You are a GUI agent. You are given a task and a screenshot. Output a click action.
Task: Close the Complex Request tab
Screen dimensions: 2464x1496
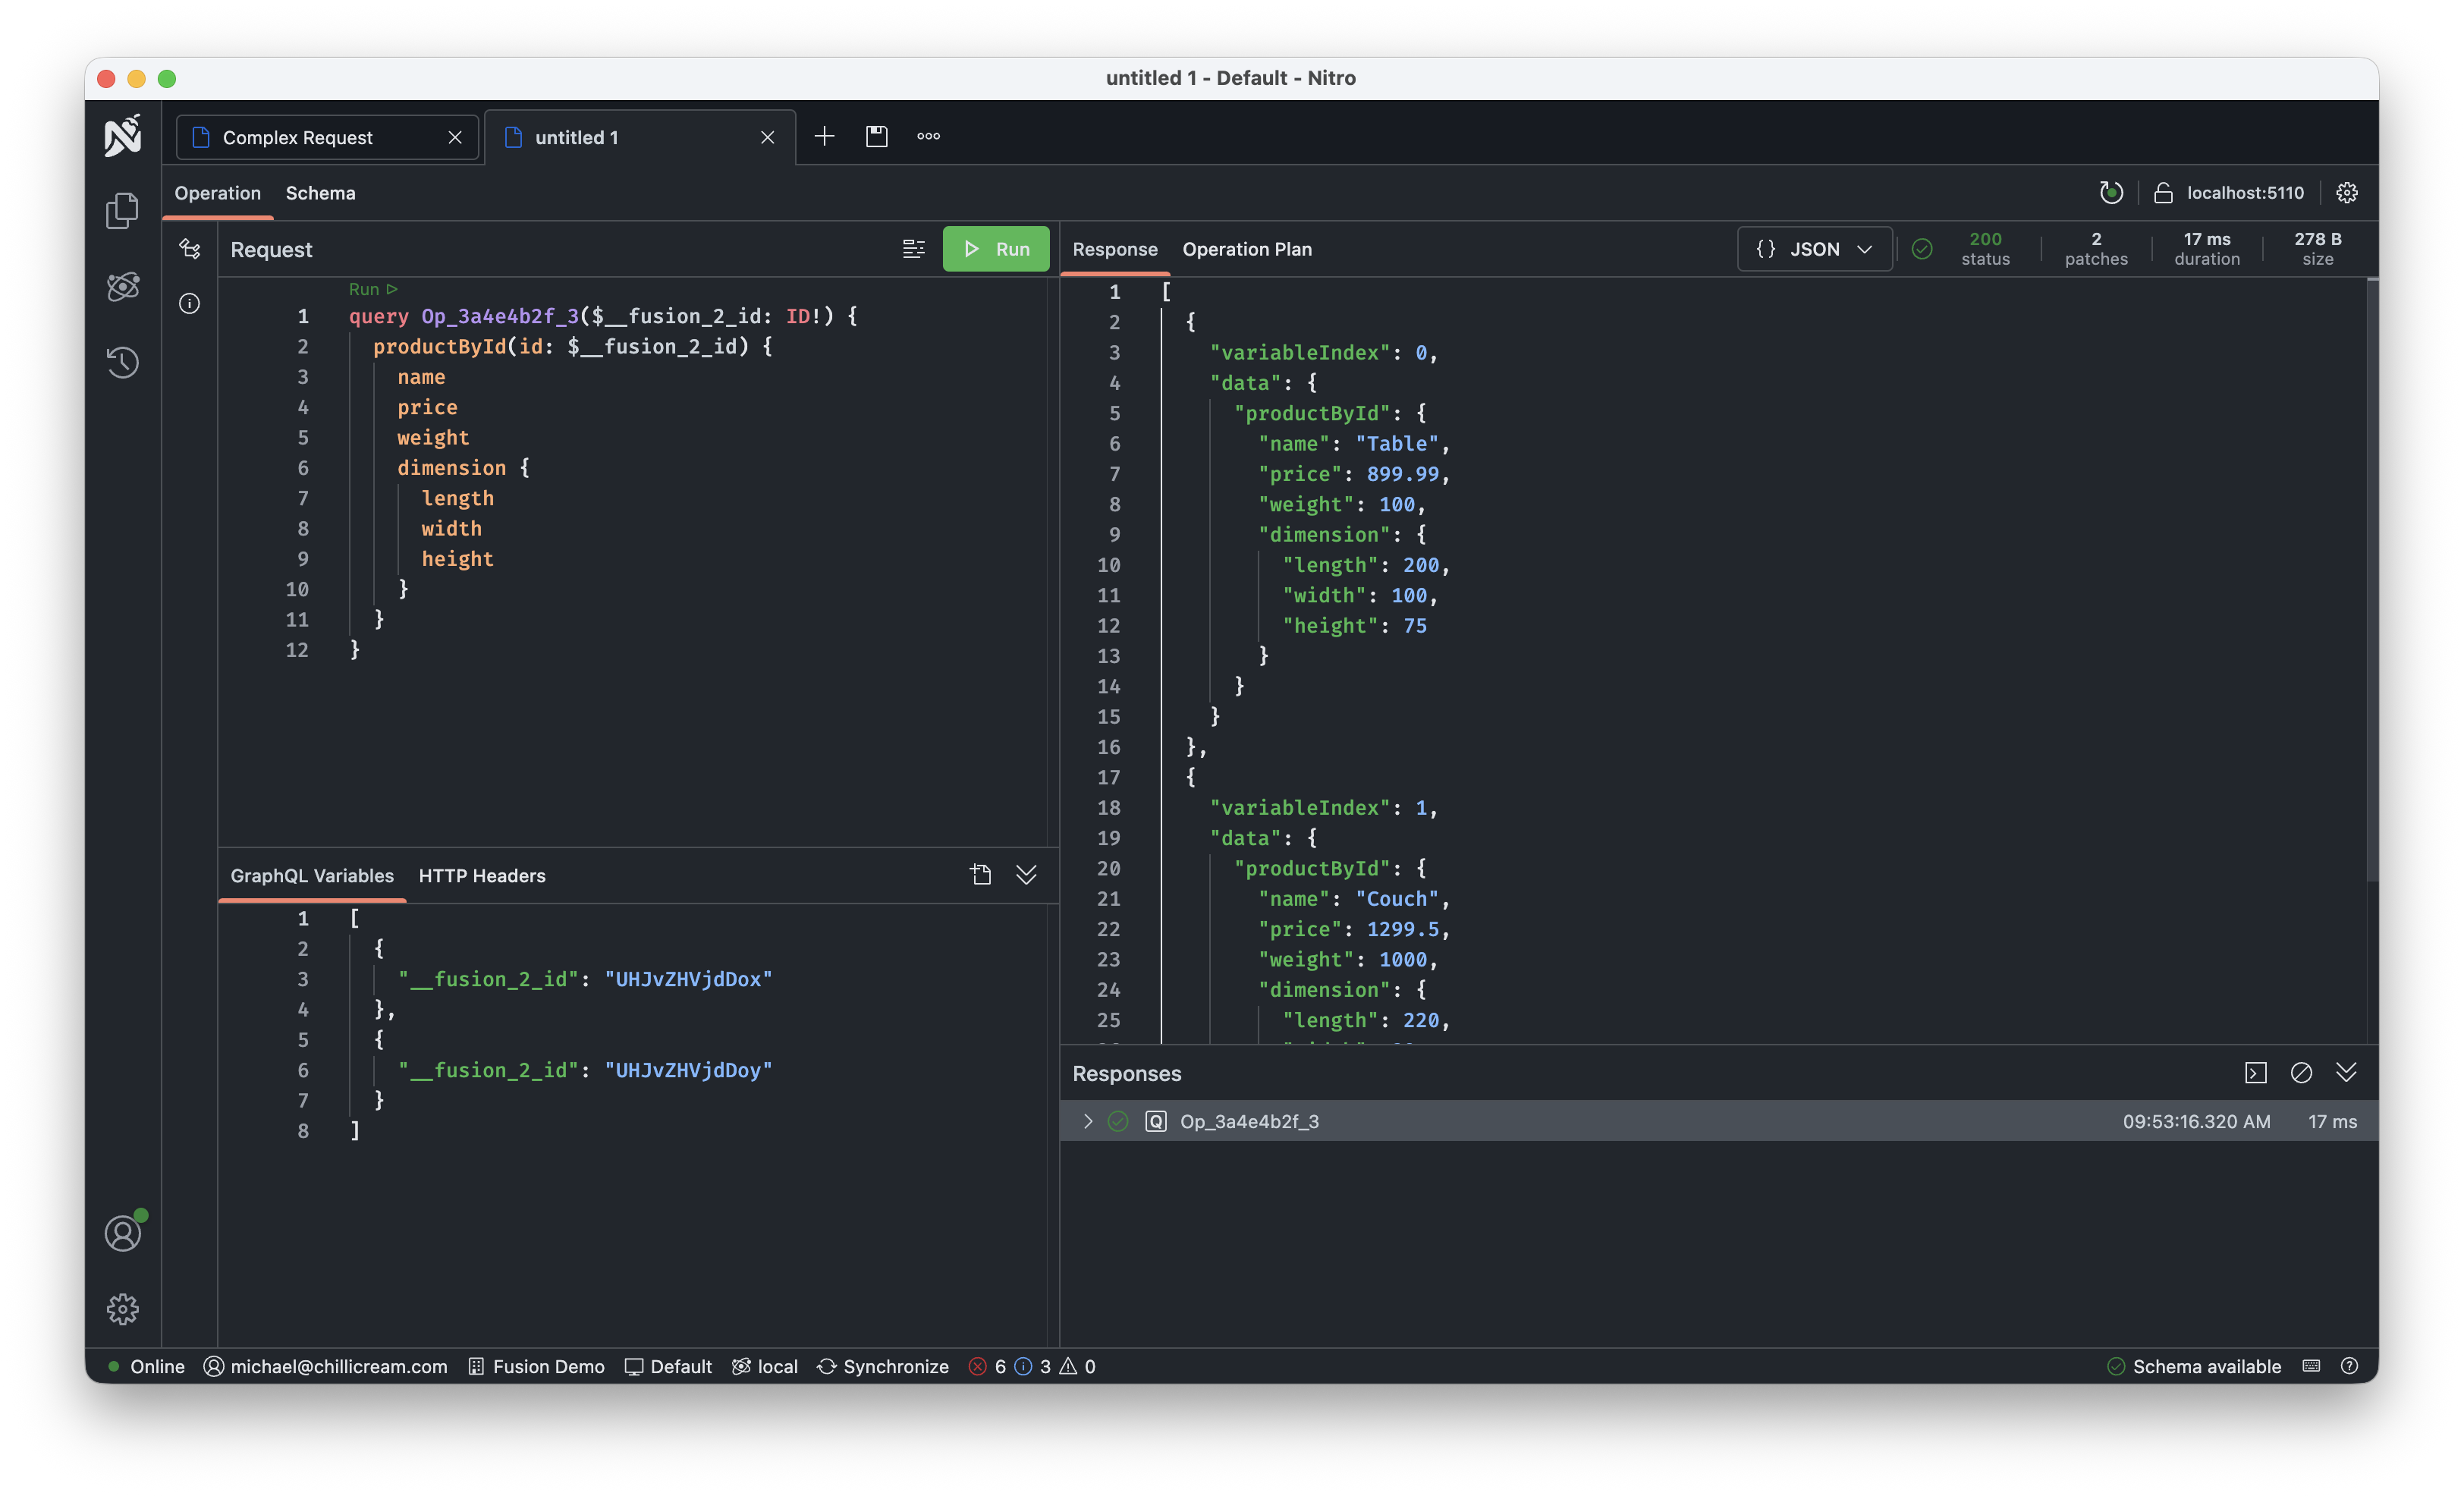(455, 137)
